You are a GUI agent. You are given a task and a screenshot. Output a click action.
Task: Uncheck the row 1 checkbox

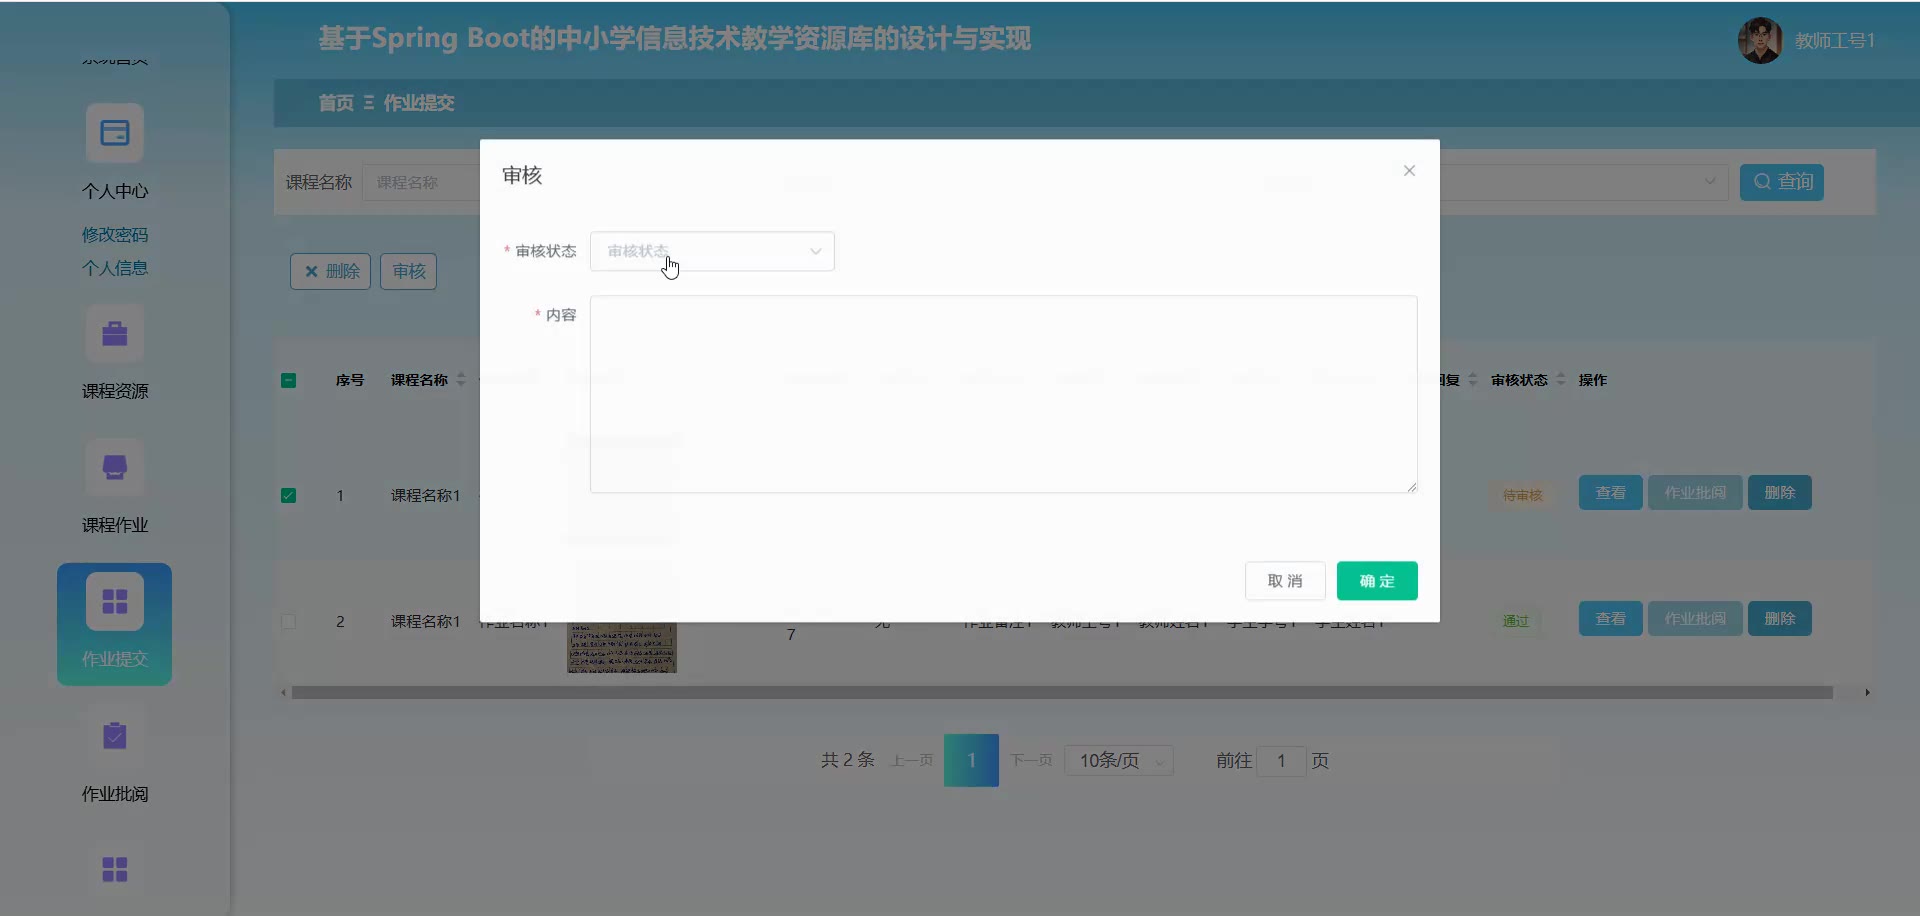(x=288, y=496)
